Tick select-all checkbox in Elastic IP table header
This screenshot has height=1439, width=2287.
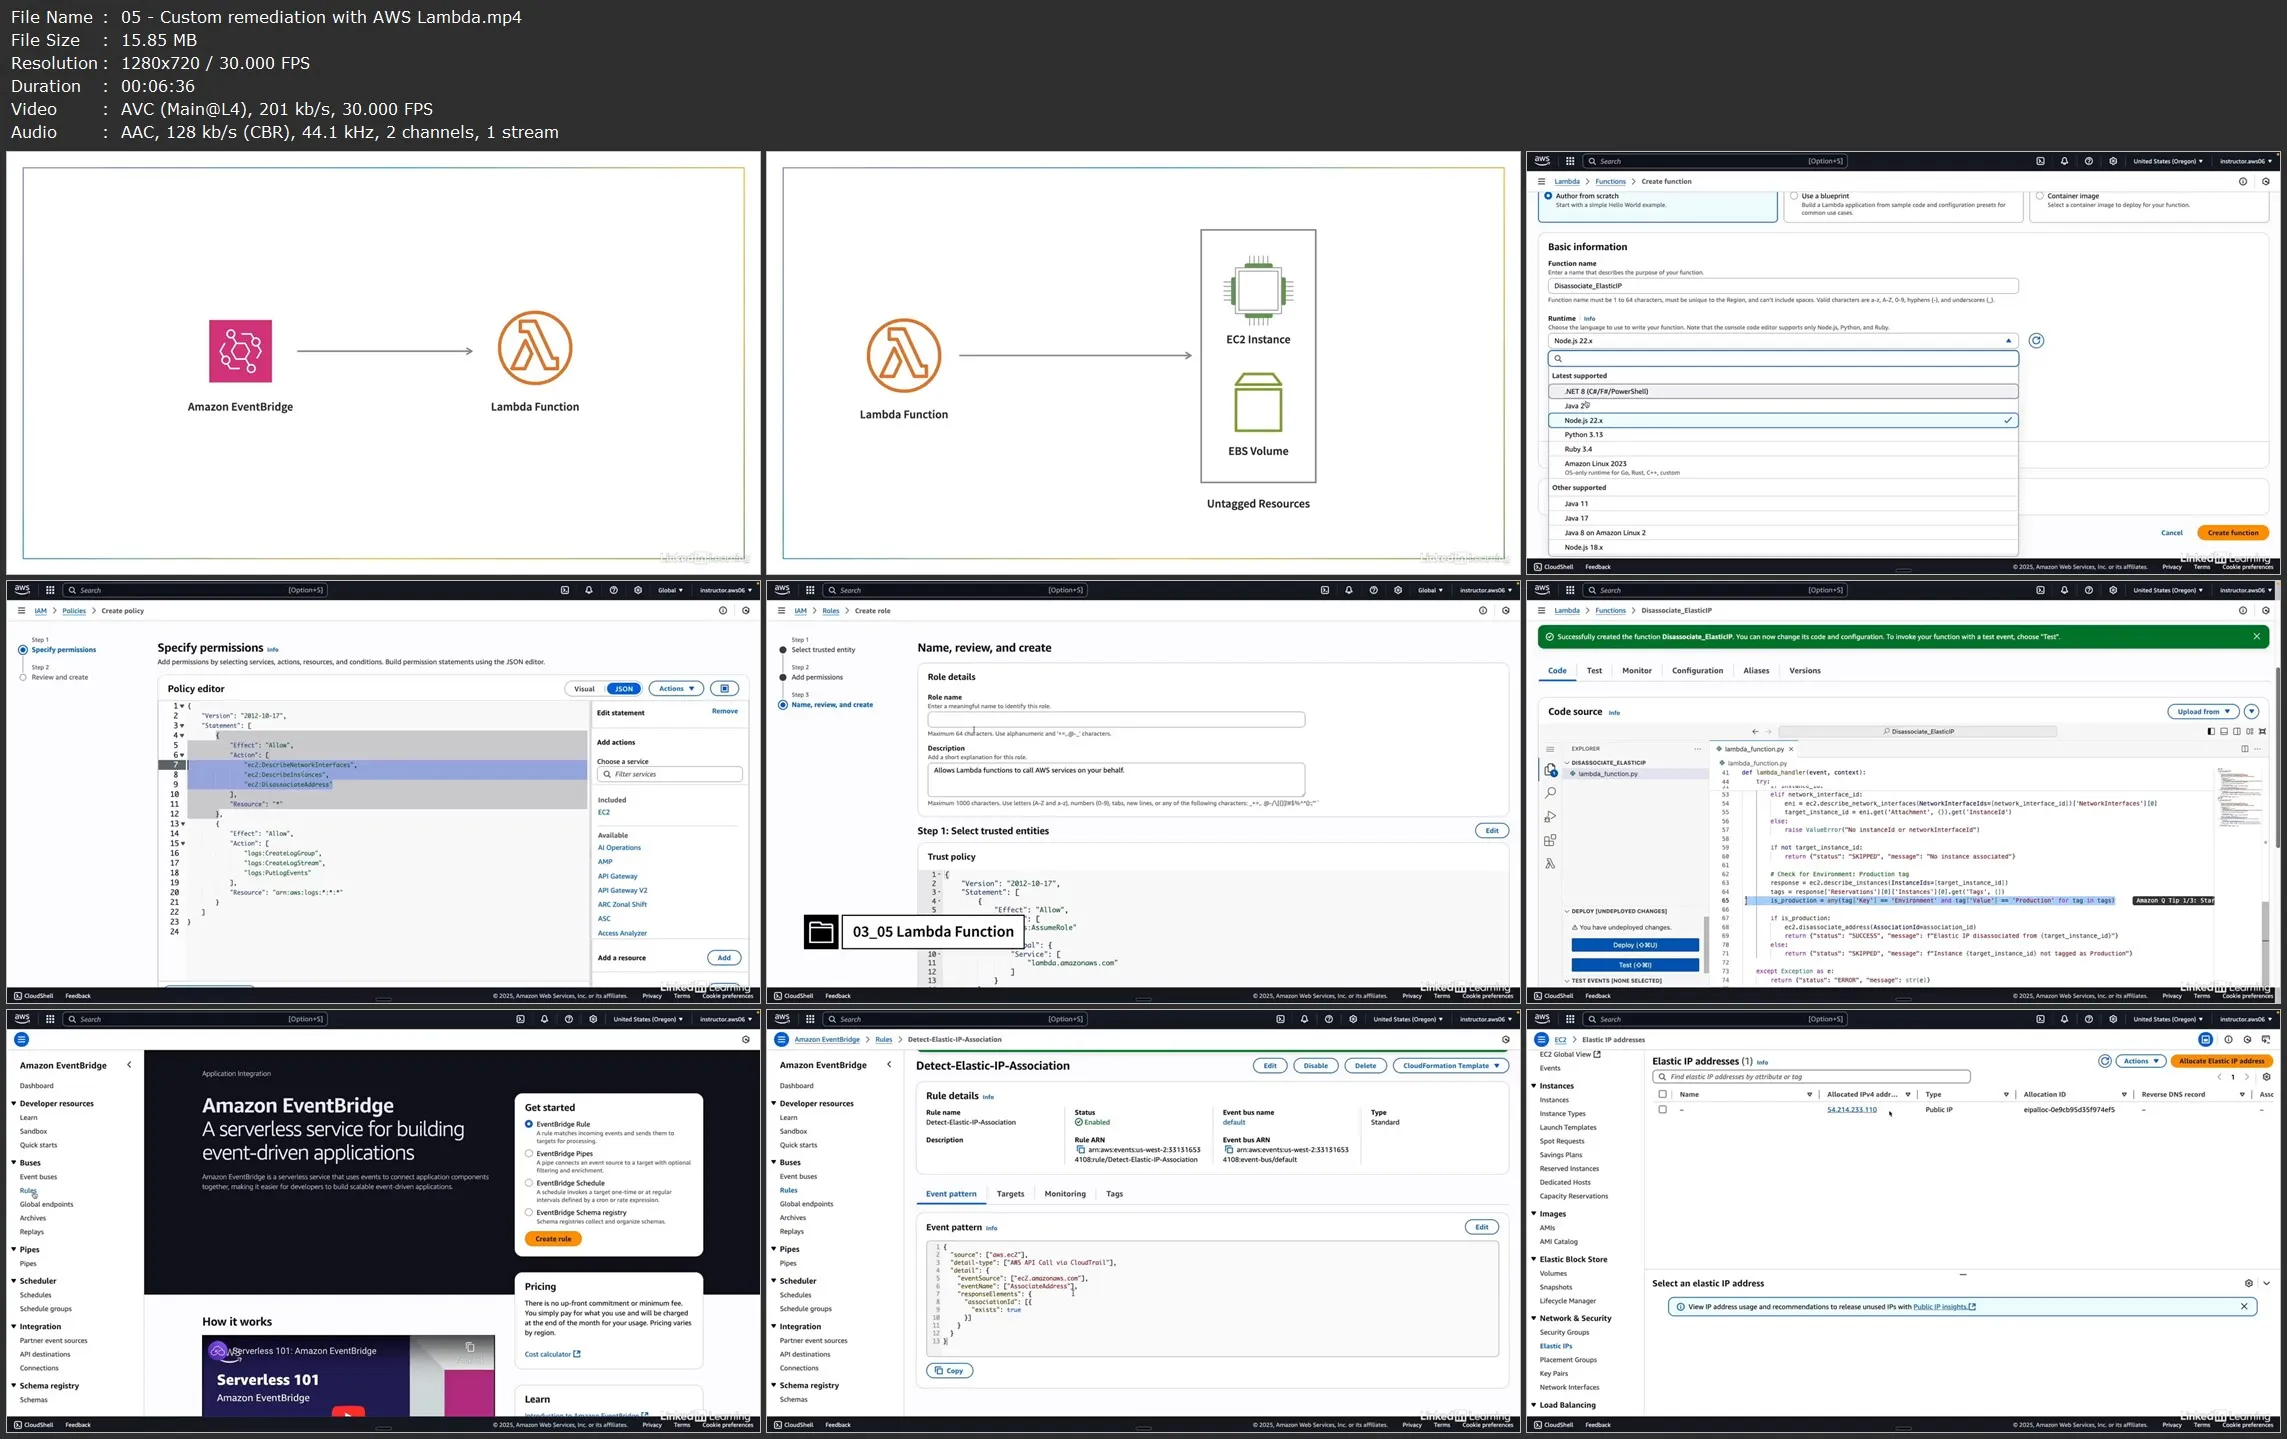pyautogui.click(x=1663, y=1095)
